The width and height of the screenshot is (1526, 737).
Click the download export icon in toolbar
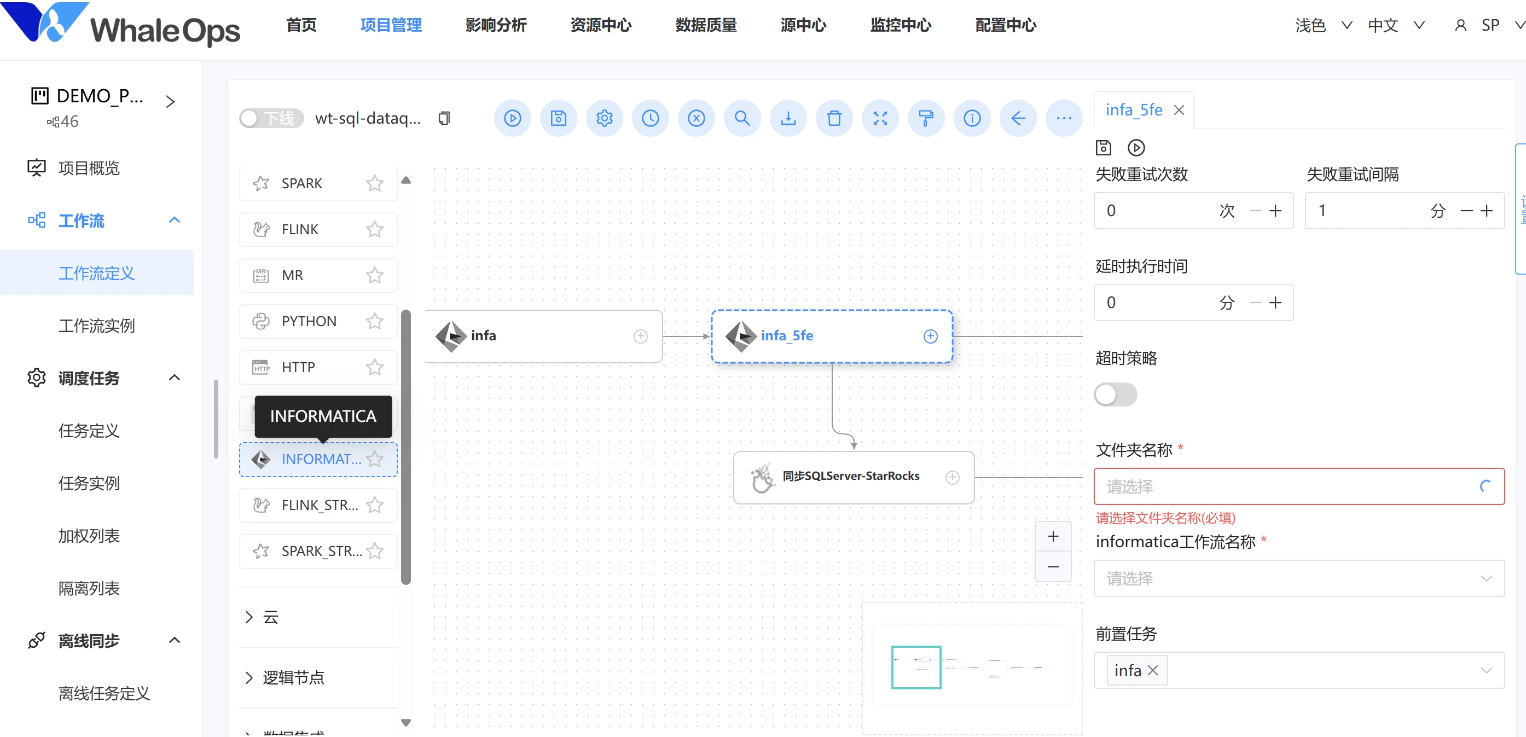point(788,118)
